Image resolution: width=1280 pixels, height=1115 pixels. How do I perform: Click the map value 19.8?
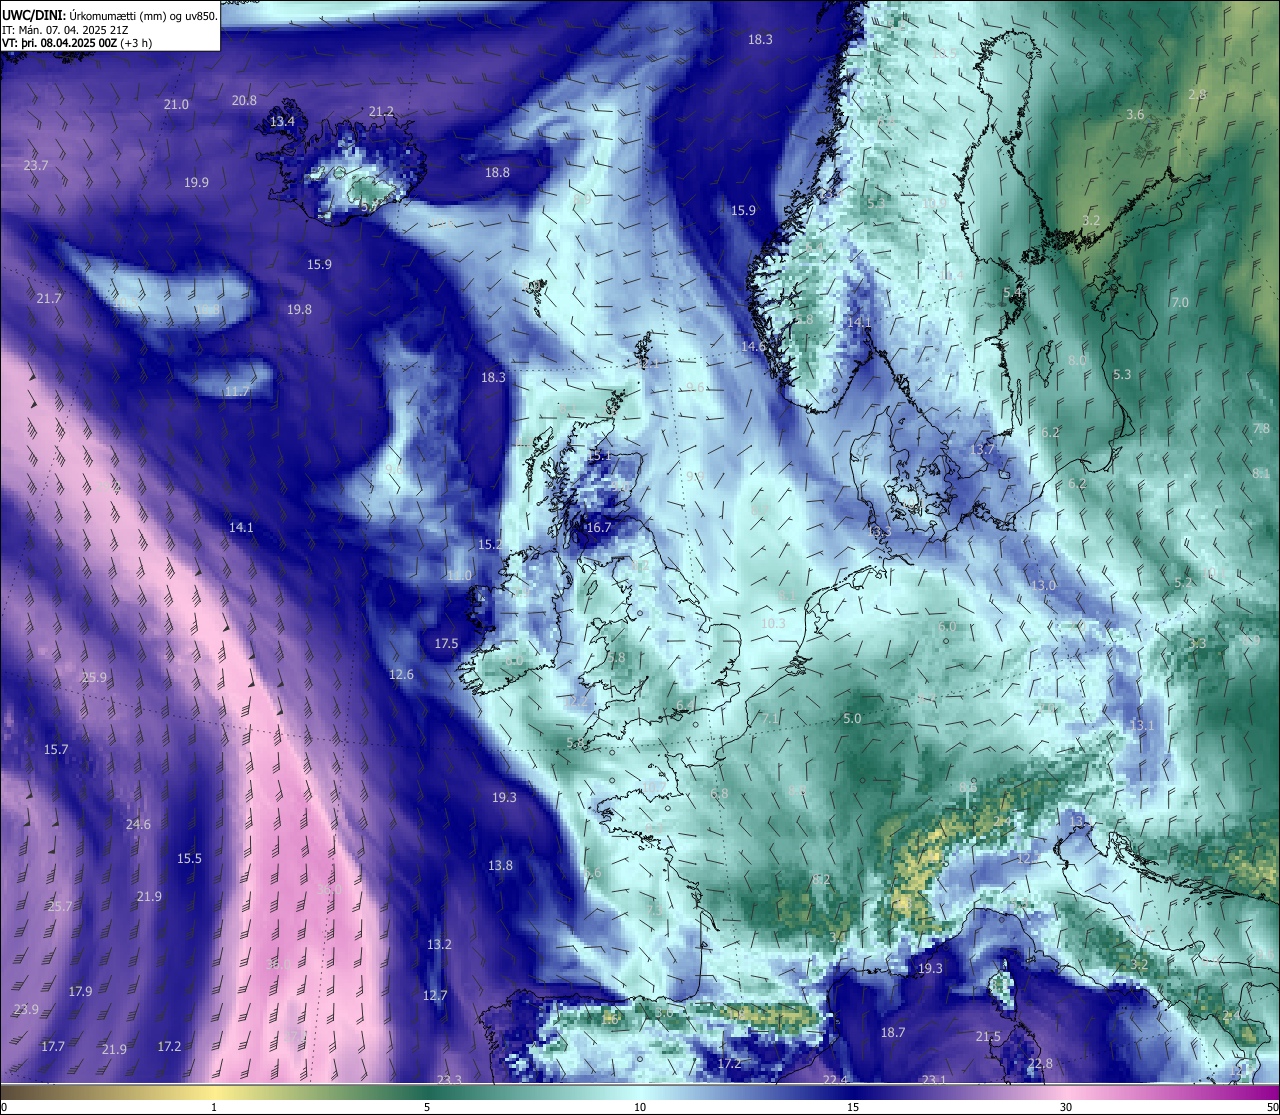(299, 310)
